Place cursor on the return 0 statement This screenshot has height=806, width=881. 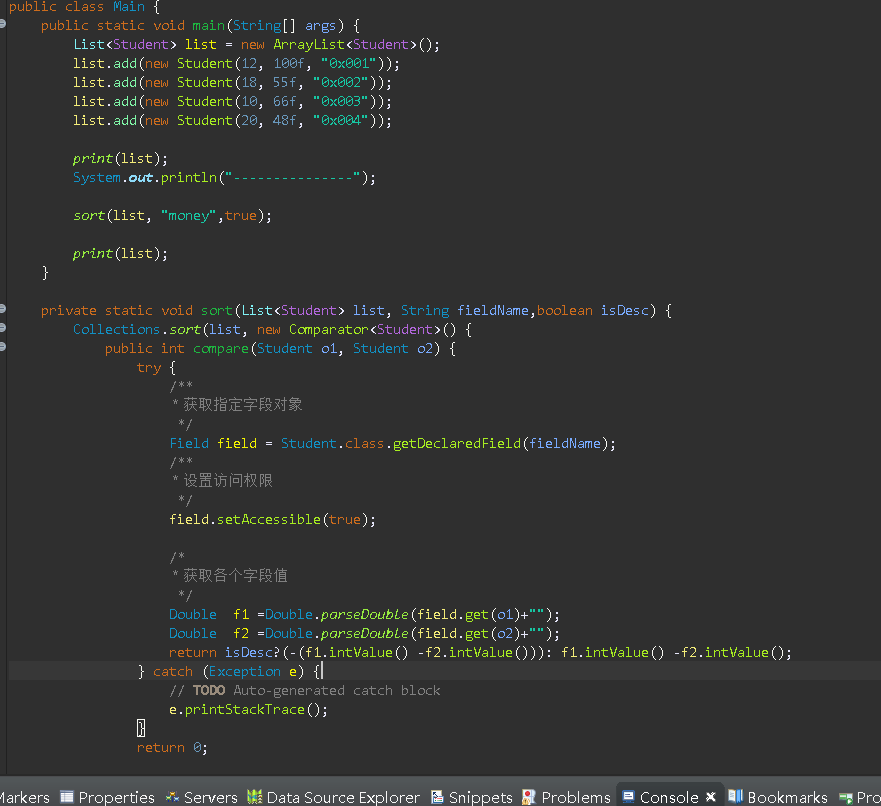pyautogui.click(x=171, y=747)
